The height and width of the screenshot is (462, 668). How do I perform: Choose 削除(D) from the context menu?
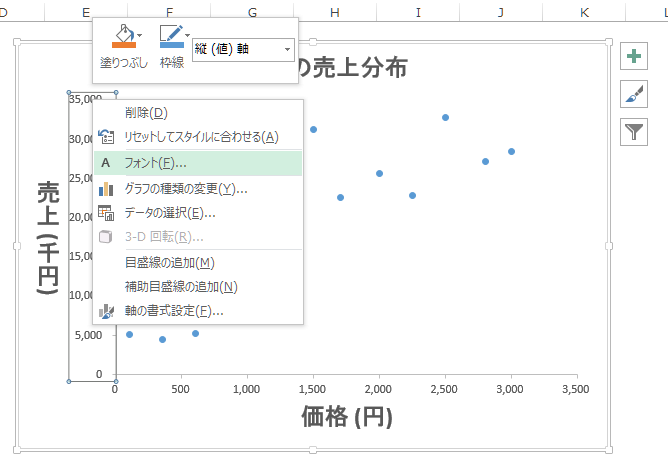(198, 113)
